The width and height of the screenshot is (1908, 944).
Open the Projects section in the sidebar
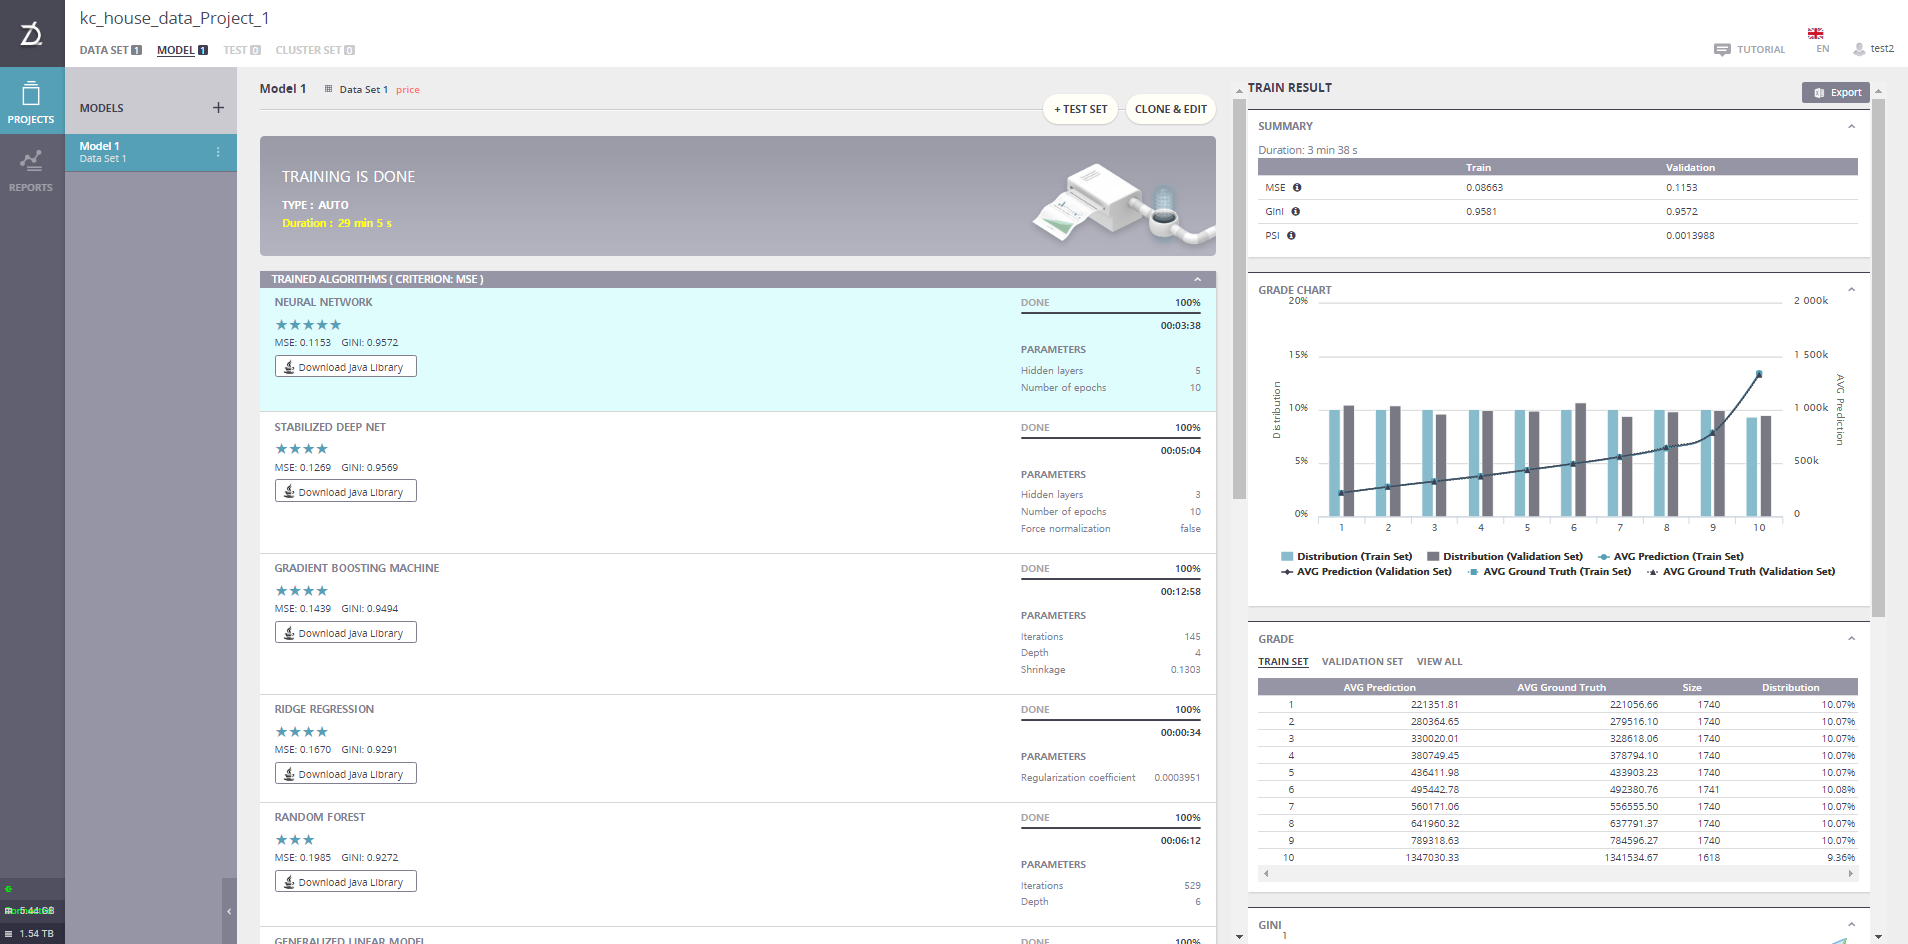31,101
